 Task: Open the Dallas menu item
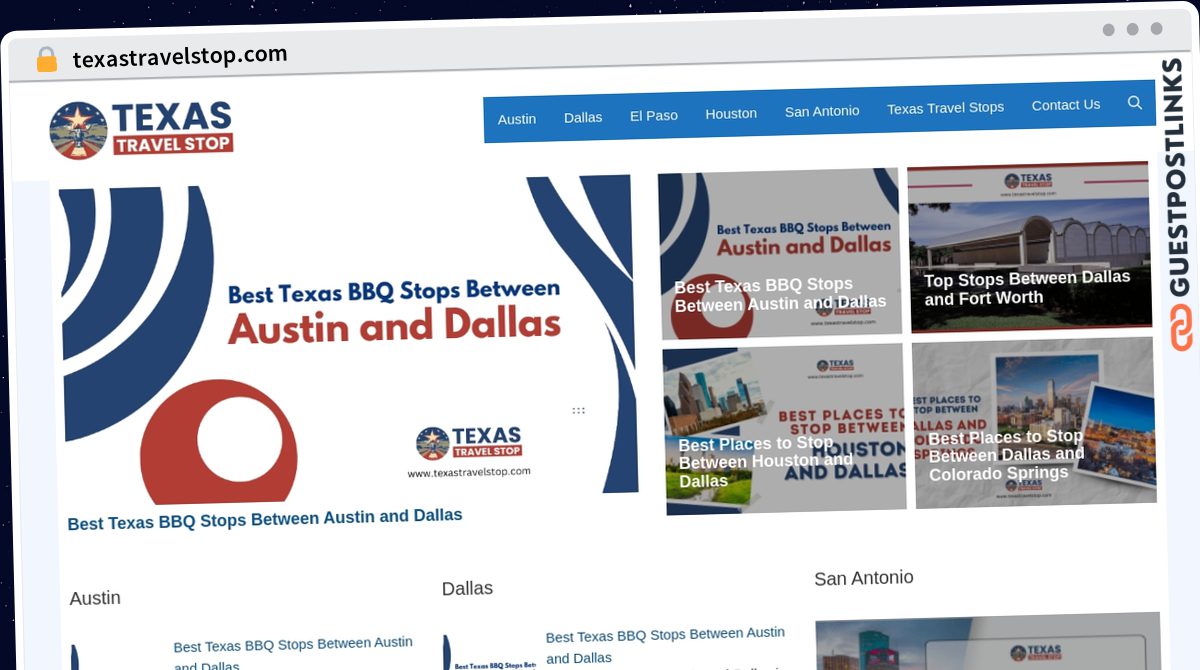583,117
